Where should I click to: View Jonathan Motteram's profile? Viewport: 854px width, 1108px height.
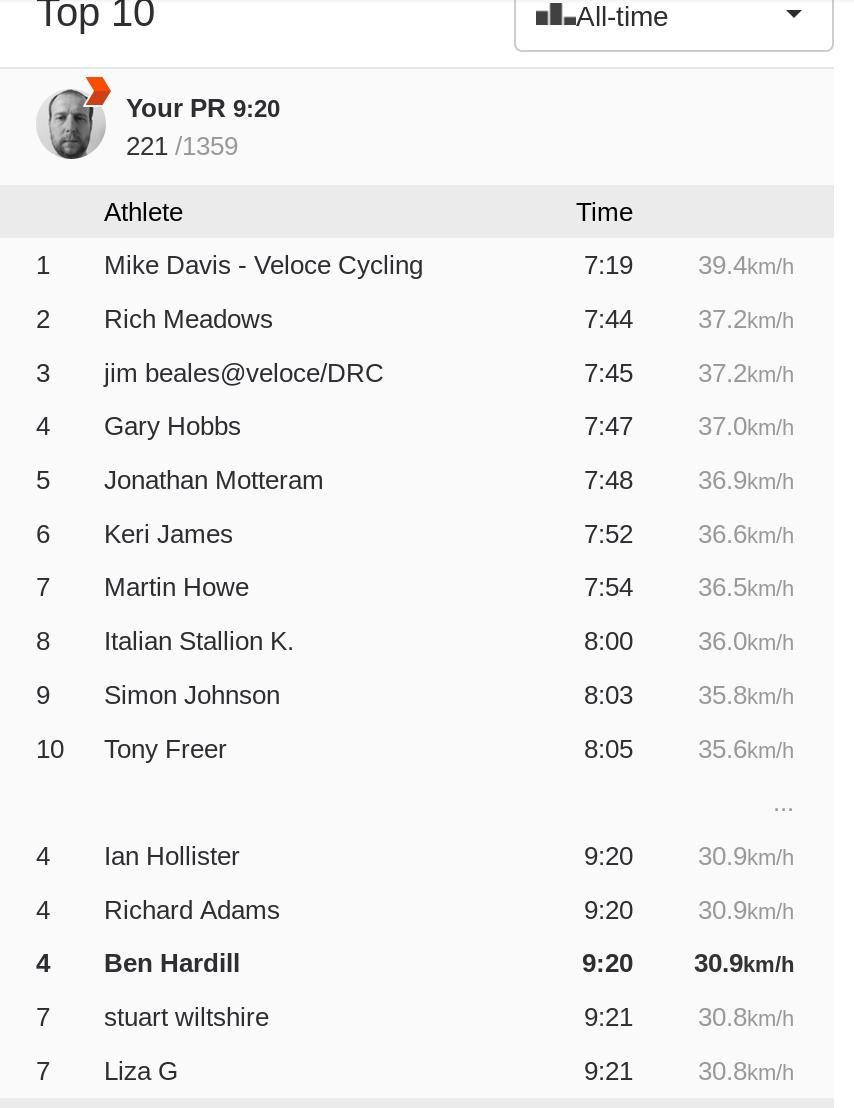pyautogui.click(x=213, y=480)
